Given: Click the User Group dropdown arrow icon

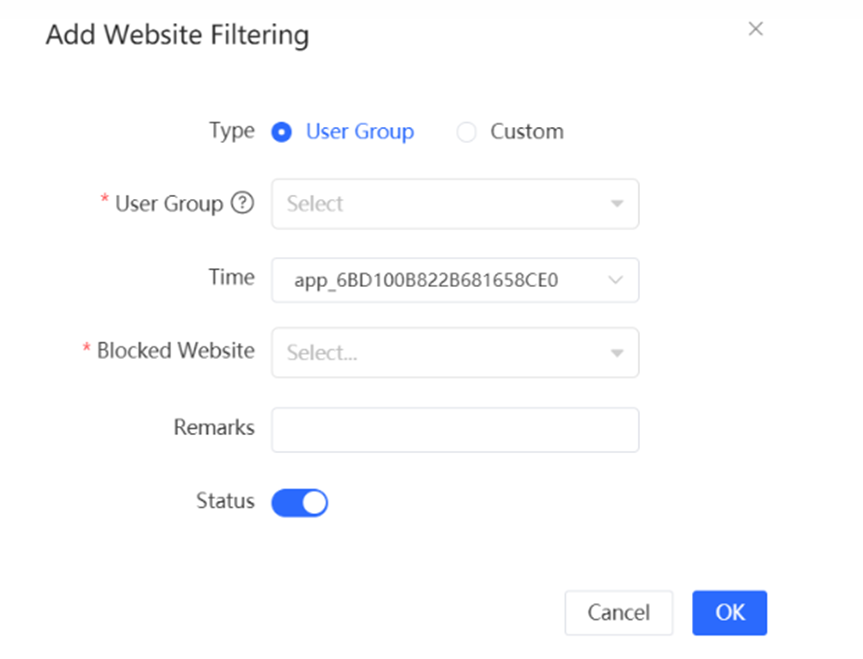Looking at the screenshot, I should click(617, 204).
